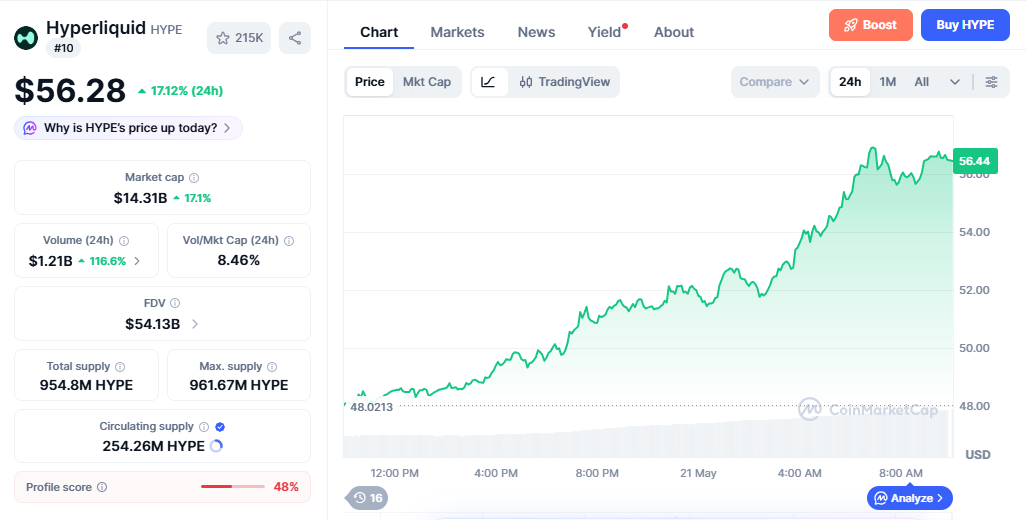Click the Profile score bar
The height and width of the screenshot is (520, 1026).
click(233, 487)
